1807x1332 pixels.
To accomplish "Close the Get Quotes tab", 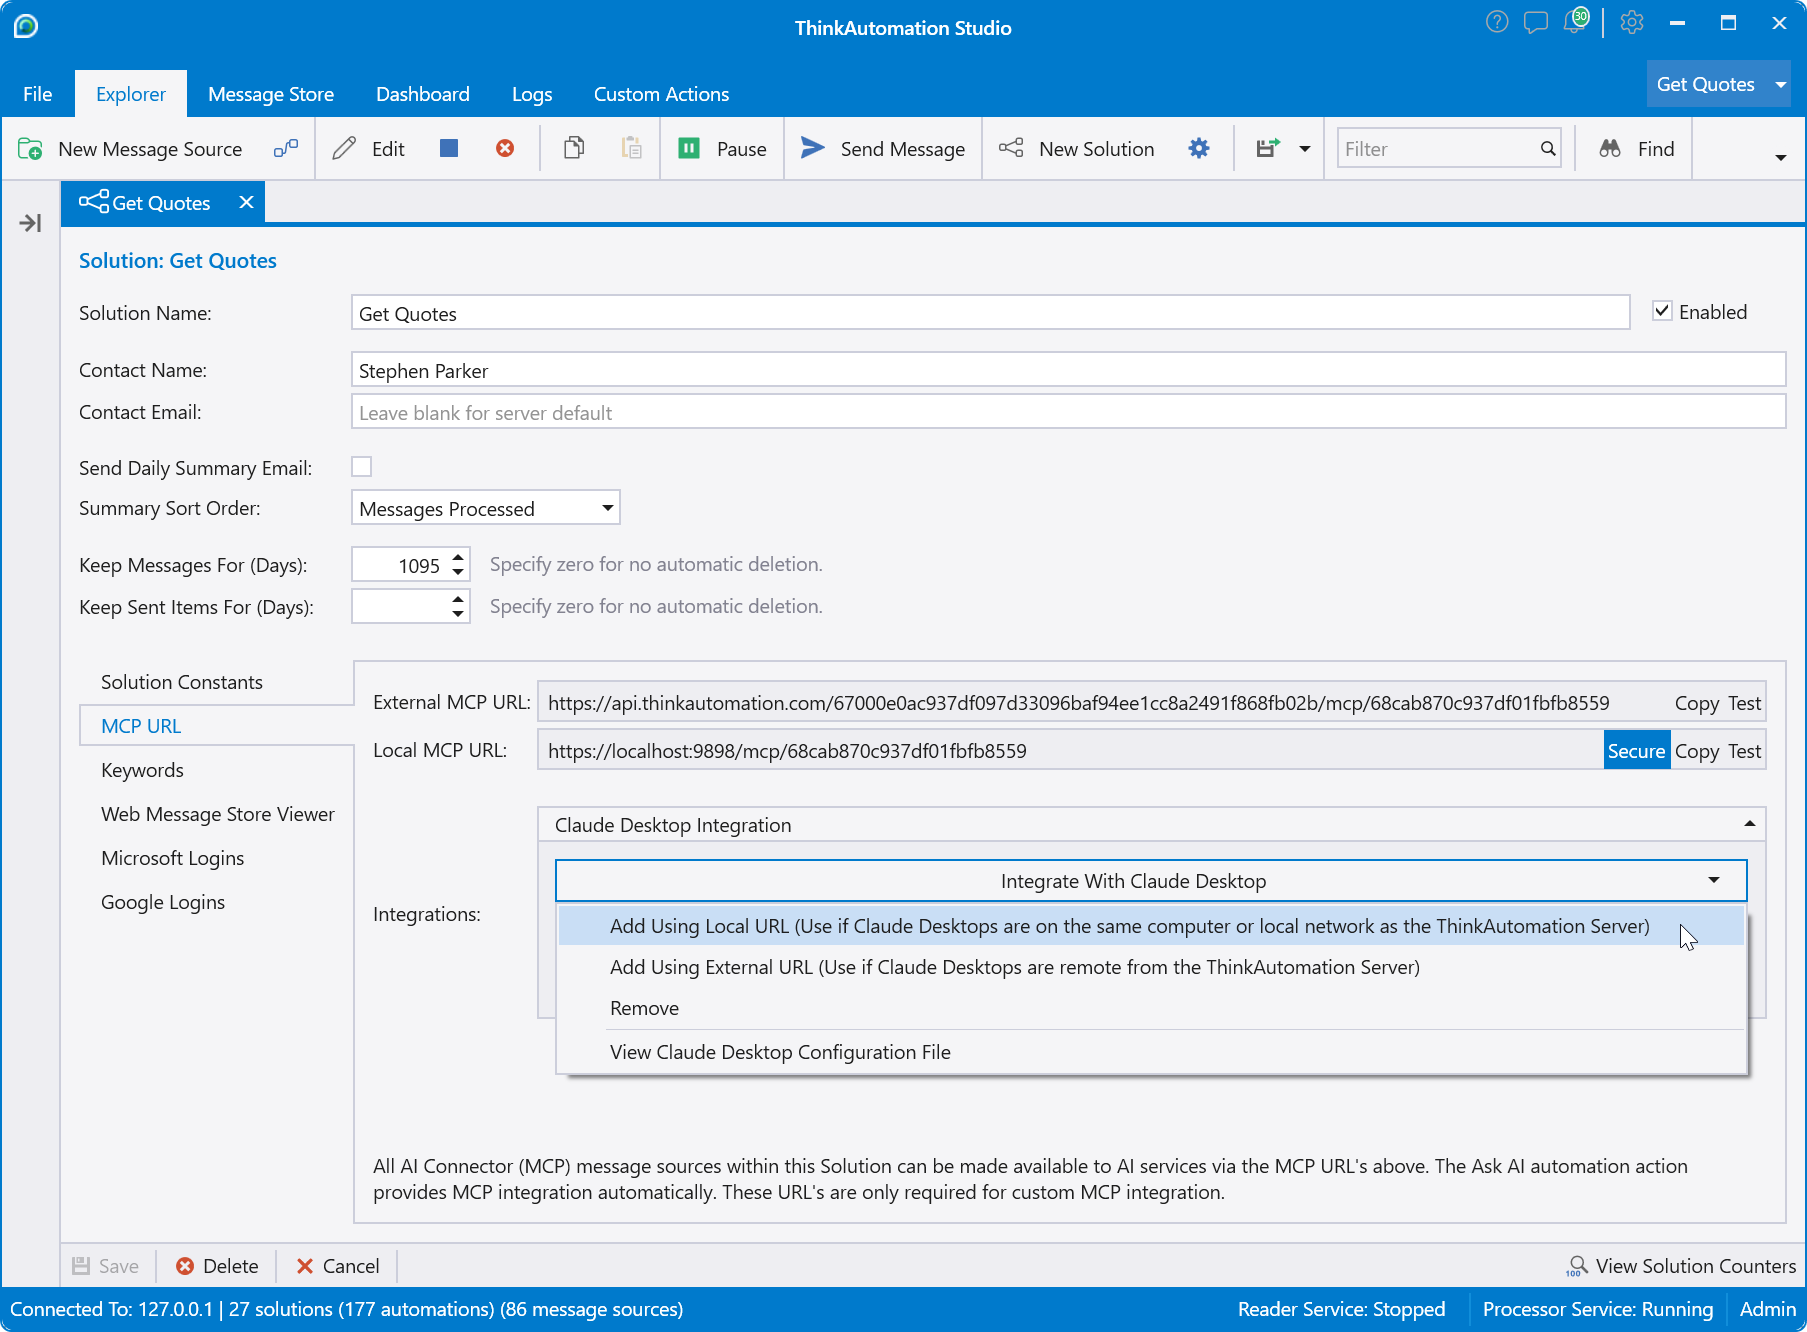I will click(x=246, y=203).
